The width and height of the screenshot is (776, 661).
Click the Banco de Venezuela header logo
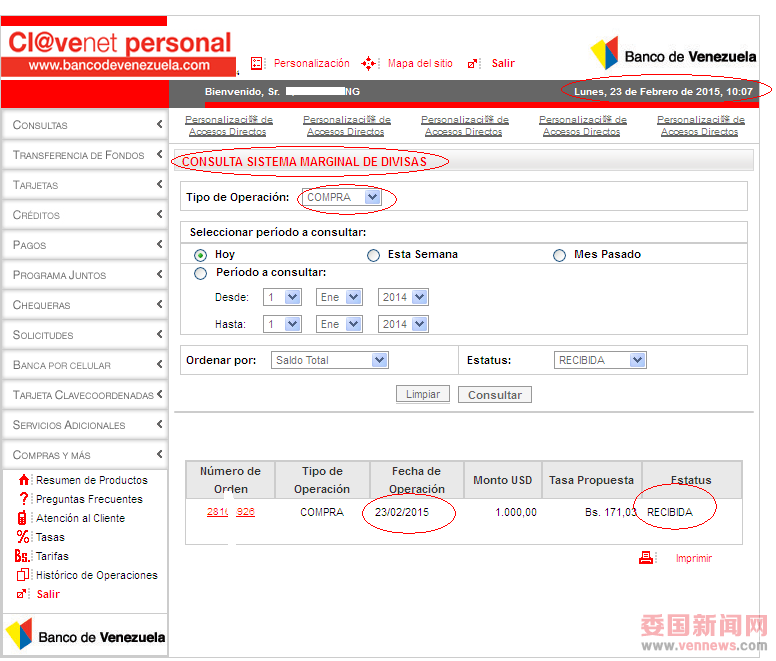pyautogui.click(x=673, y=53)
